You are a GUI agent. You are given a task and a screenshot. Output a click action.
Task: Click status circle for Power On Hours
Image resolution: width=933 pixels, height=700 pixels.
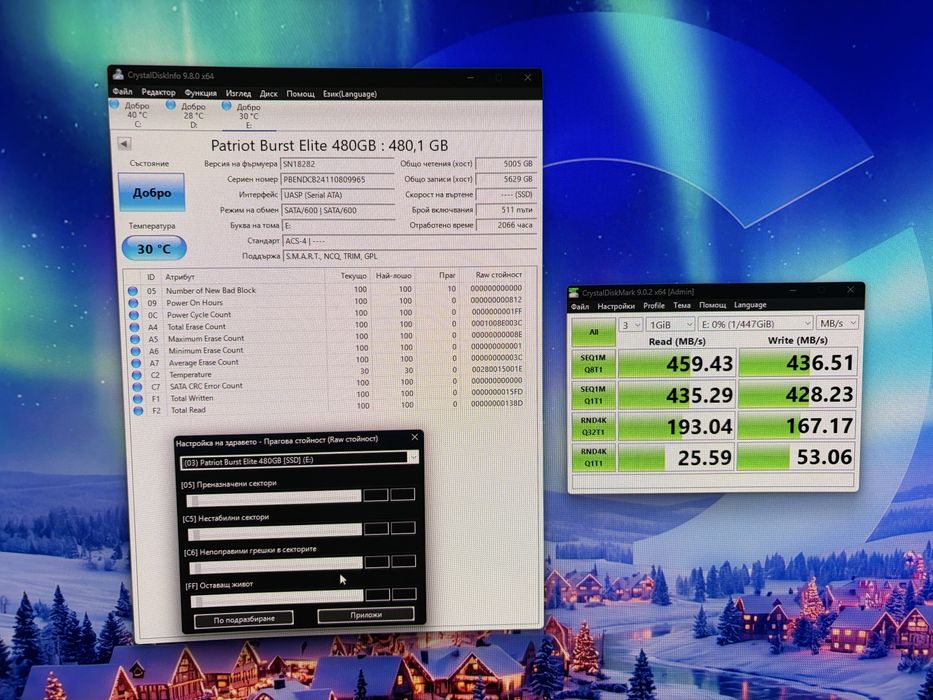click(x=134, y=303)
